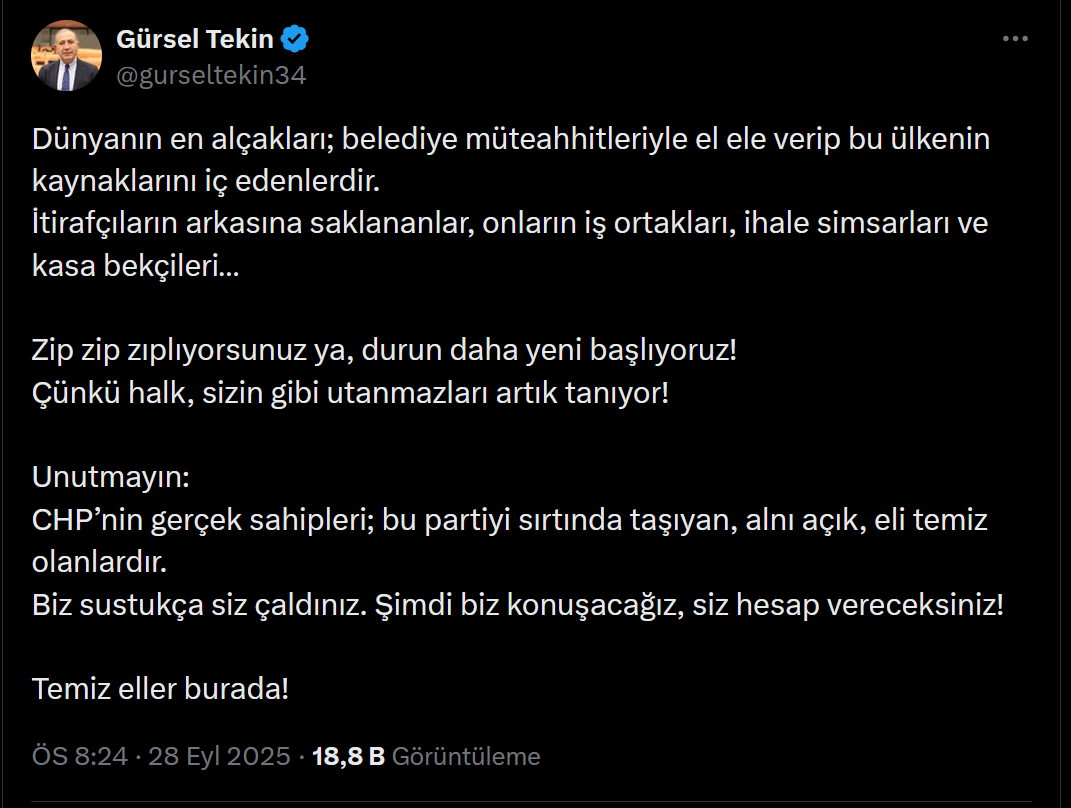Screen dimensions: 1071x808
Task: Click the line starting "Çünkü halk"
Action: tap(350, 393)
